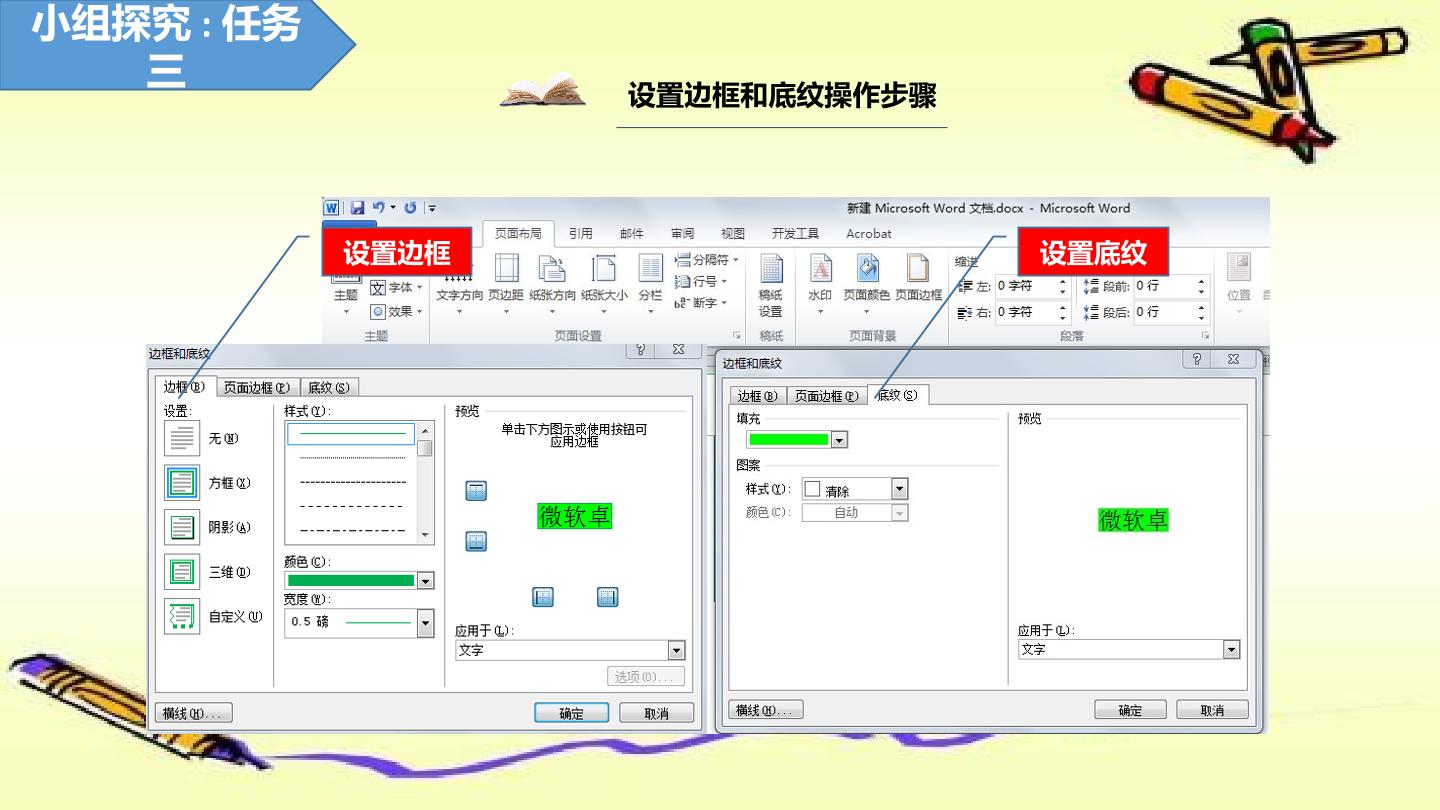Screen dimensions: 1440x810
Task: Click the Undo arrow in quick access toolbar
Action: [379, 208]
